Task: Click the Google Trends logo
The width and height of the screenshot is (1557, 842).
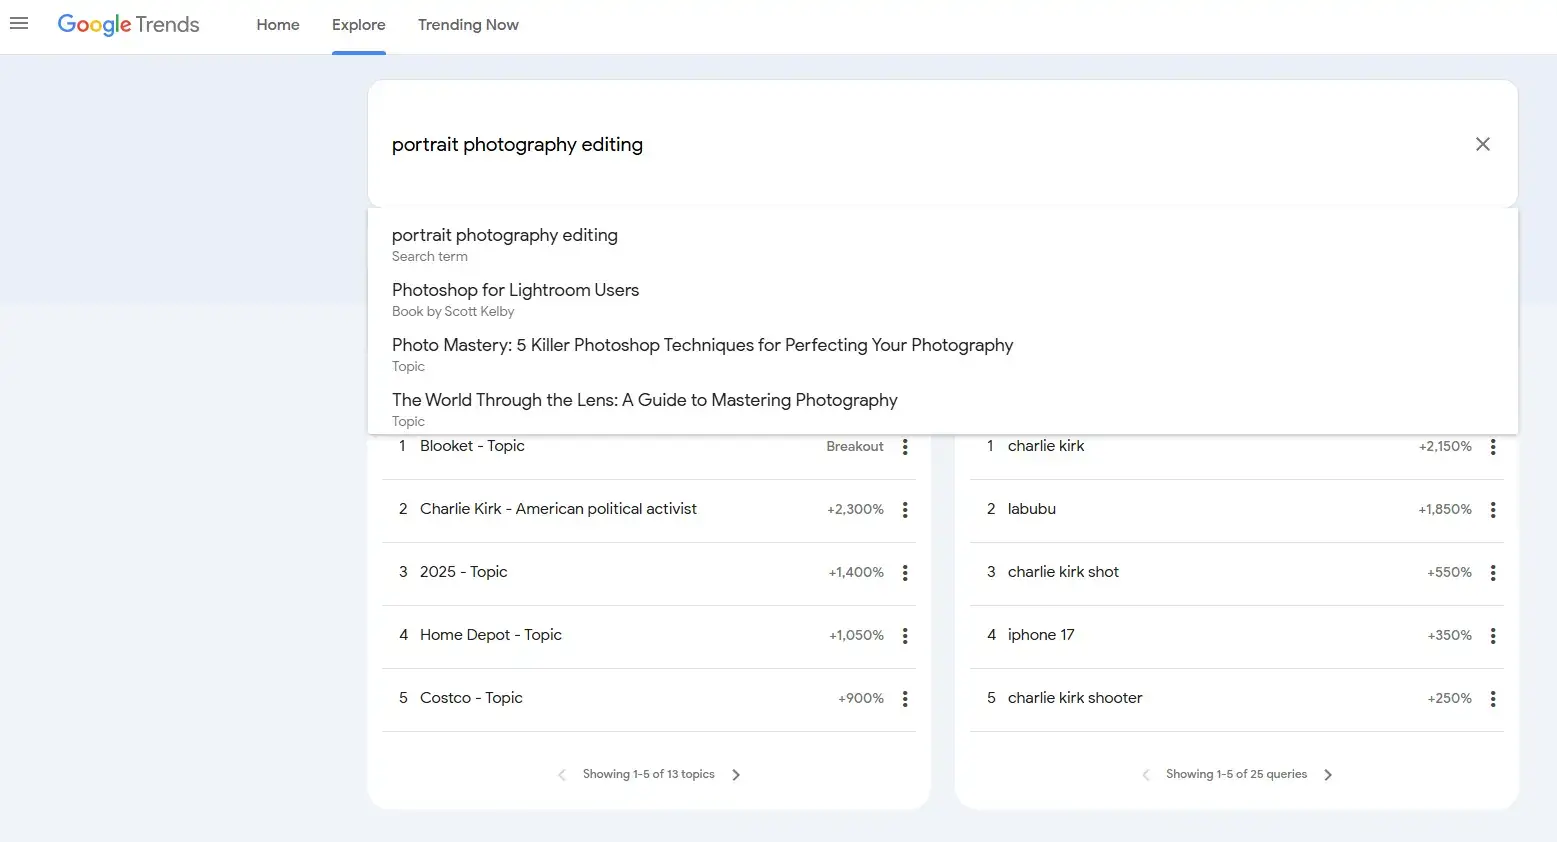Action: pos(128,24)
